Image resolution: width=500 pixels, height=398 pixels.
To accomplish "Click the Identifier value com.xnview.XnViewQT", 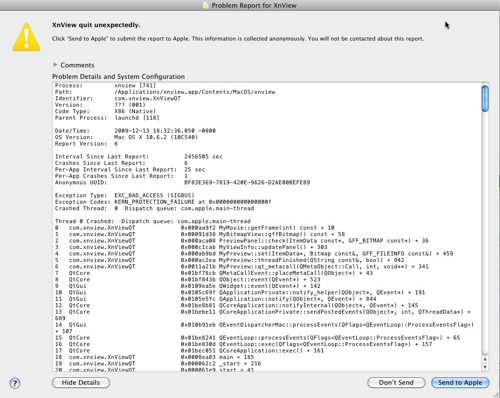I will click(147, 98).
